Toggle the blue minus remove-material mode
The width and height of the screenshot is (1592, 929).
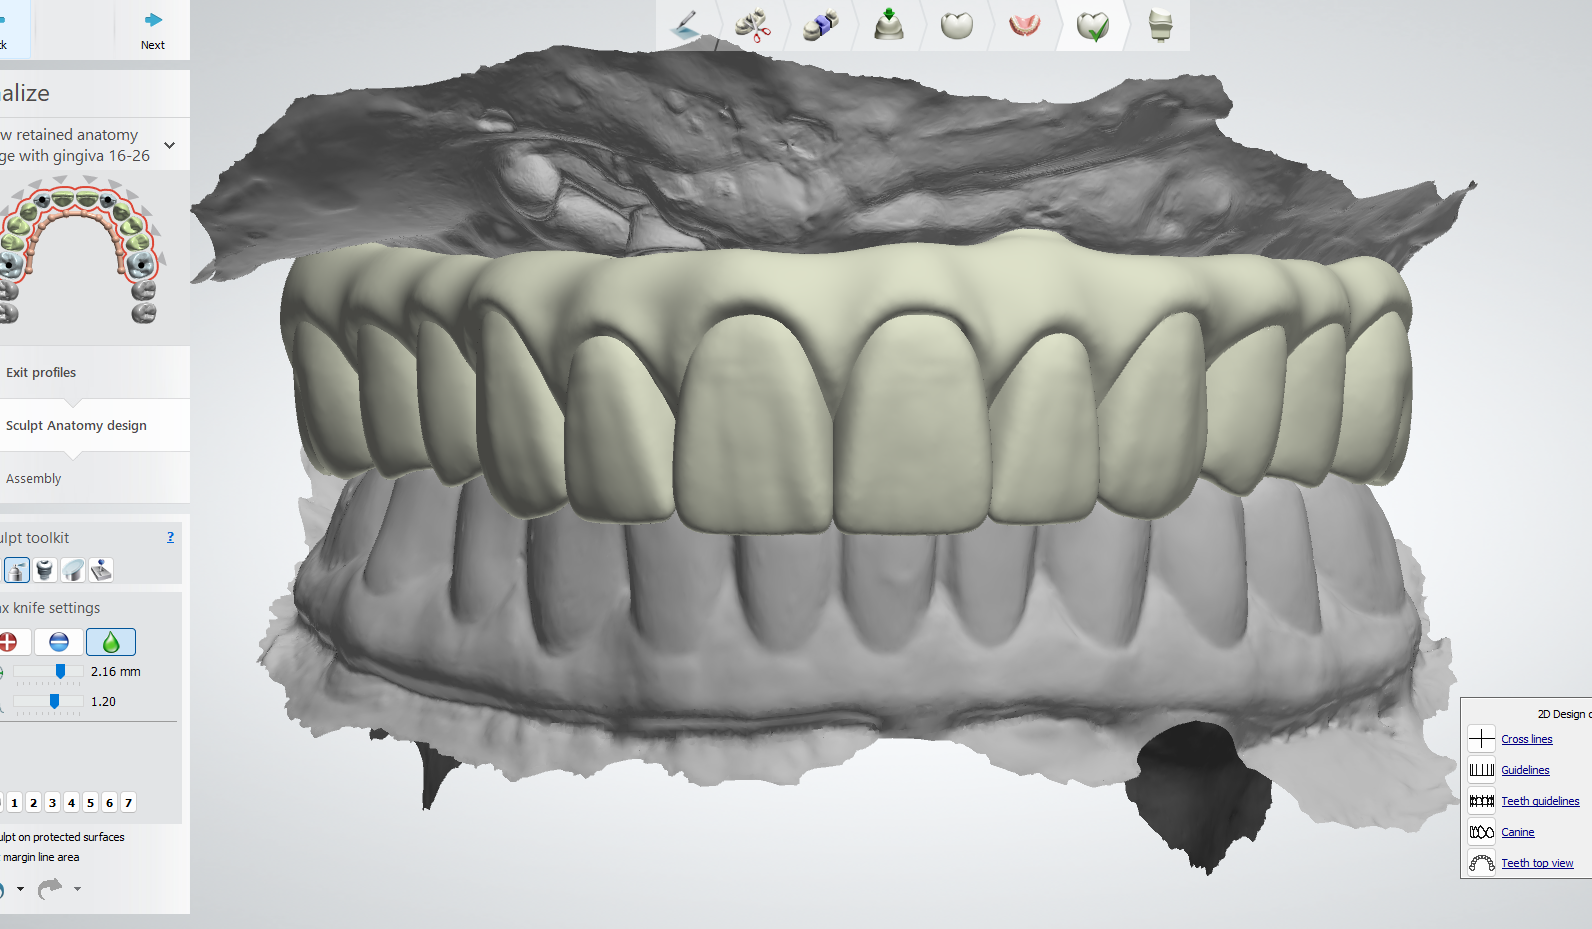pyautogui.click(x=59, y=642)
